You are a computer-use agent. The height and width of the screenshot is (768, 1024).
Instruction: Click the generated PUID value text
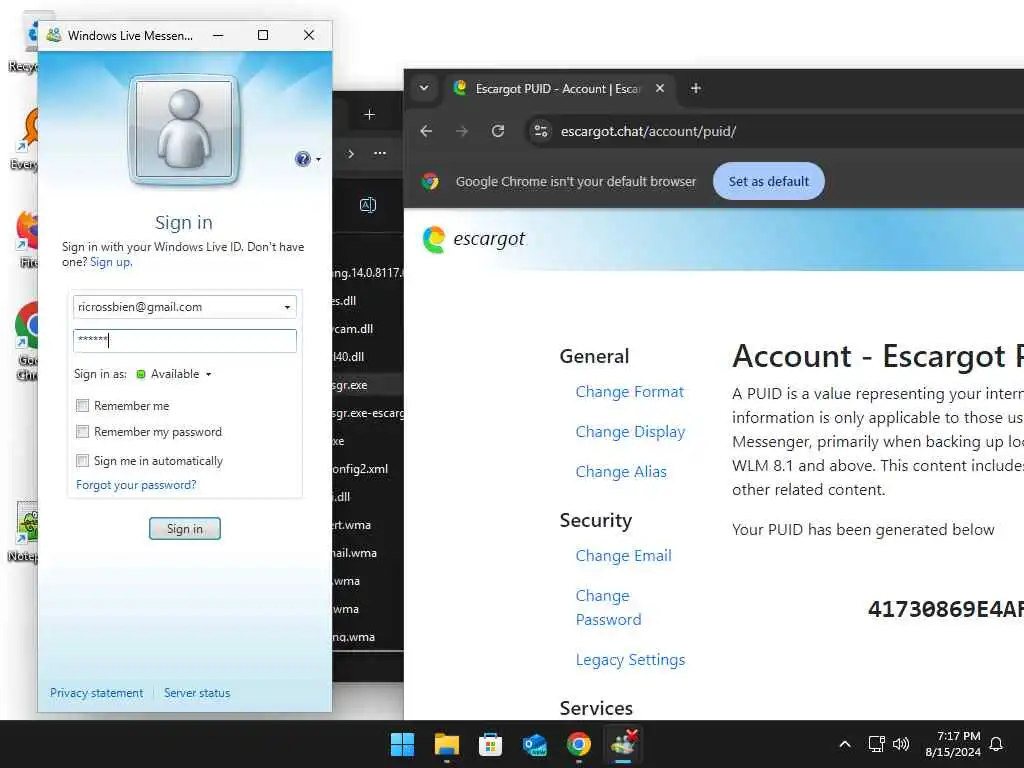pos(945,609)
